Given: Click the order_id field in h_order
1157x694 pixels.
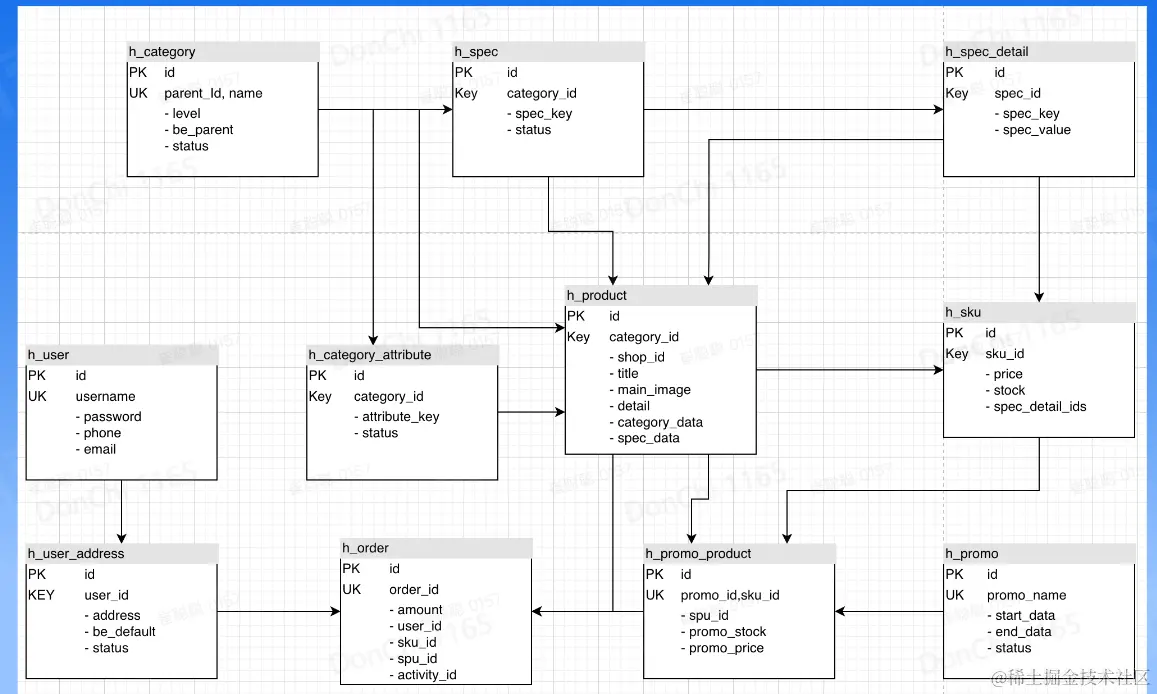Looking at the screenshot, I should [x=414, y=590].
